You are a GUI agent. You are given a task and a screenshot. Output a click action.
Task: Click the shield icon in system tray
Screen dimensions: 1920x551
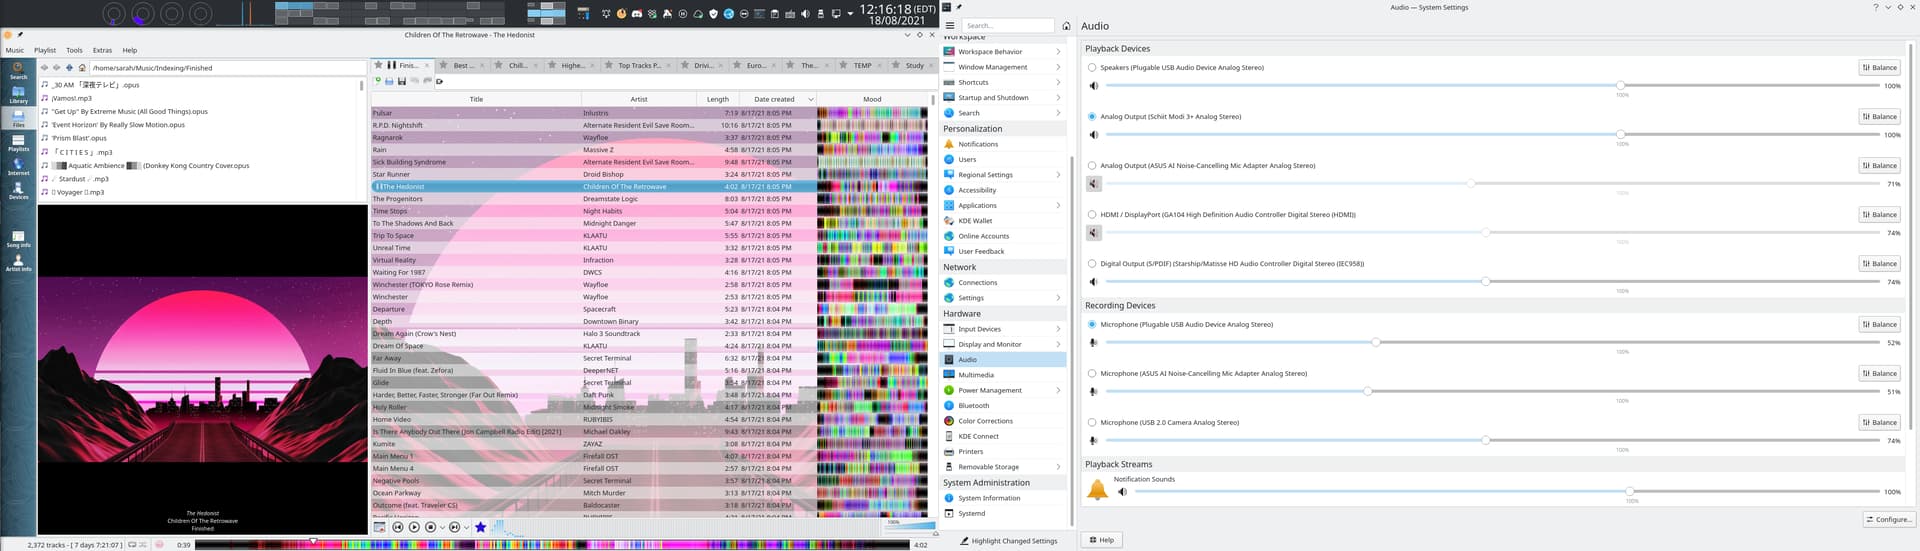pyautogui.click(x=713, y=14)
